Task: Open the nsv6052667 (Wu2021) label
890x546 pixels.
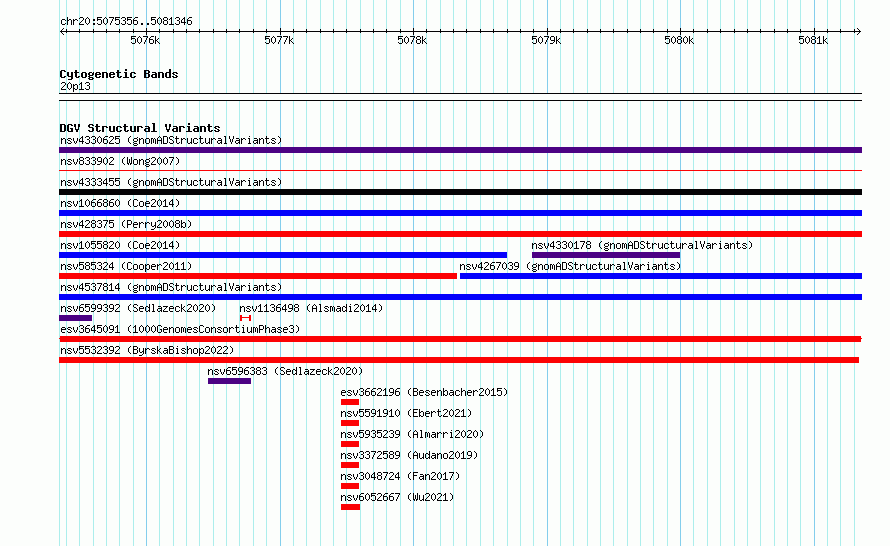Action: (397, 497)
